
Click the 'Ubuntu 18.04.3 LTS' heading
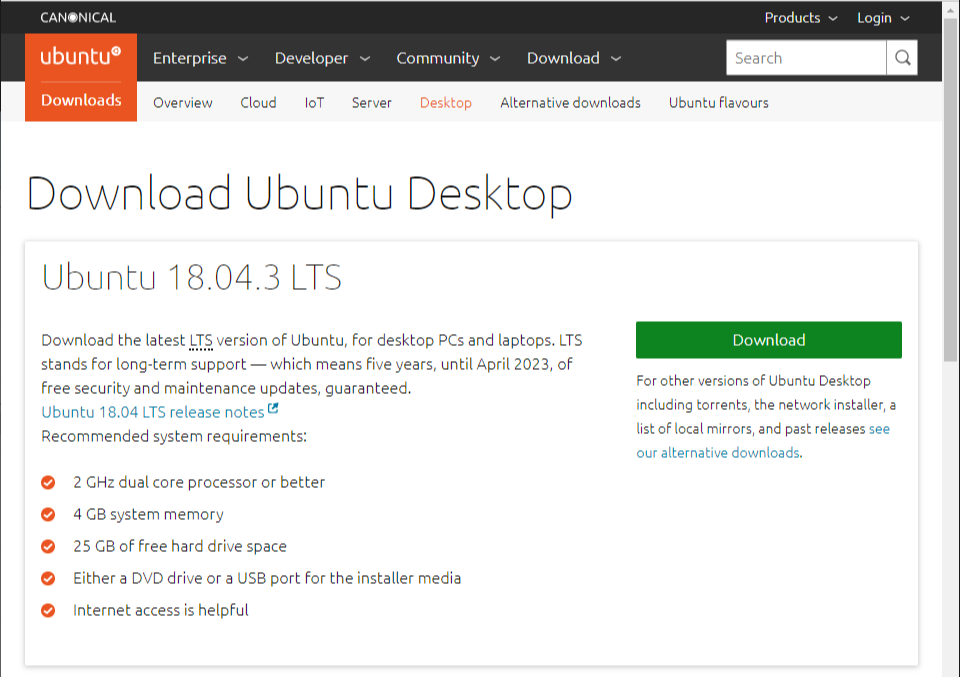point(191,277)
